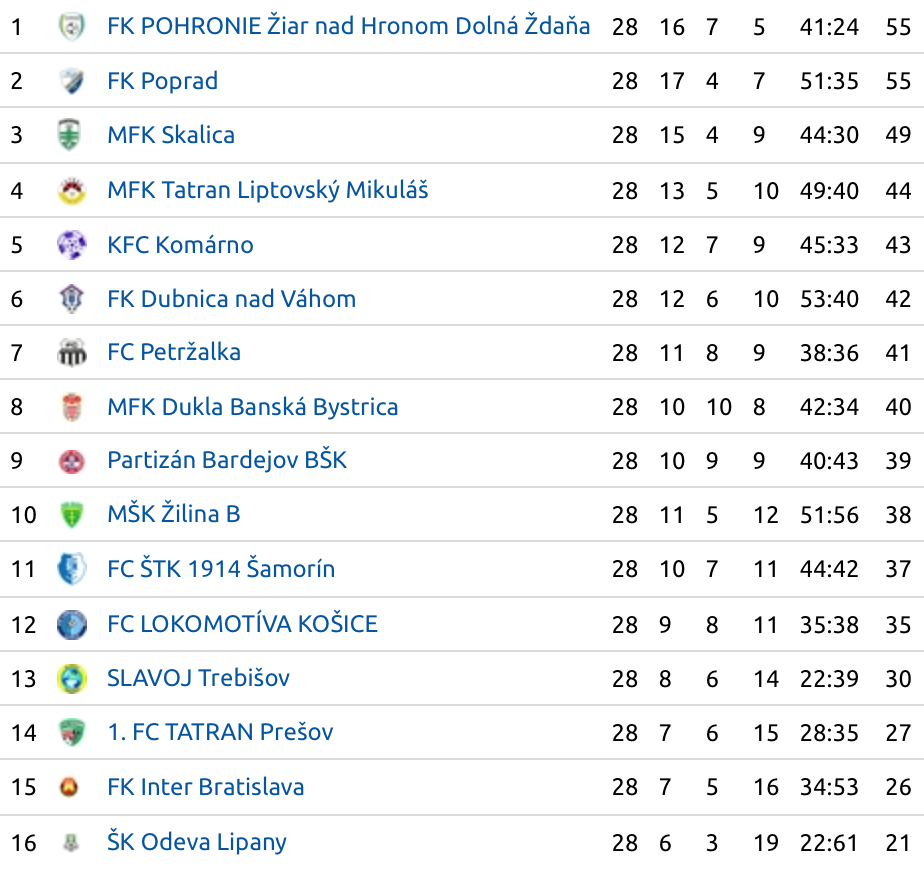Open 1. FC TATRAN Prešov team link
This screenshot has width=924, height=894.
coord(220,733)
